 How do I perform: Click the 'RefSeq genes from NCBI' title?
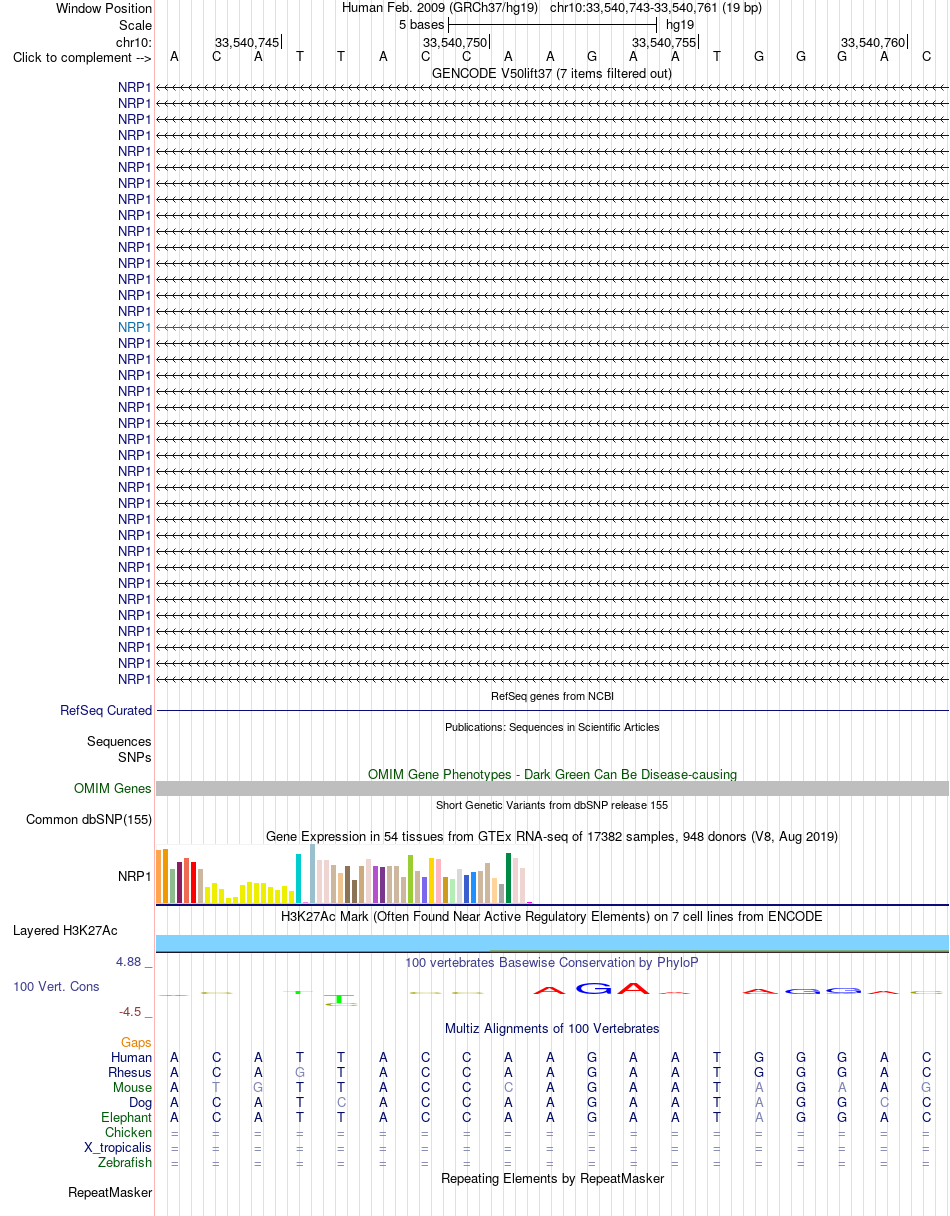(552, 696)
